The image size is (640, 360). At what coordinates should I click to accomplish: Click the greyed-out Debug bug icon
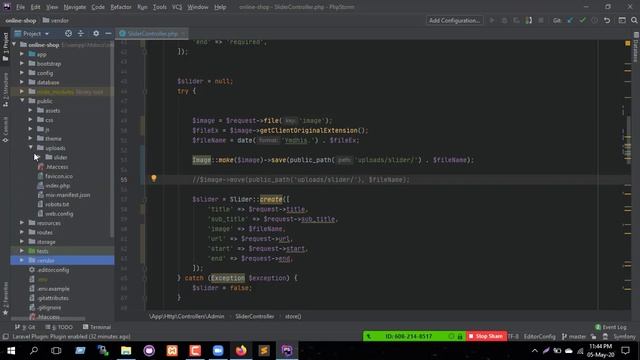tap(504, 20)
